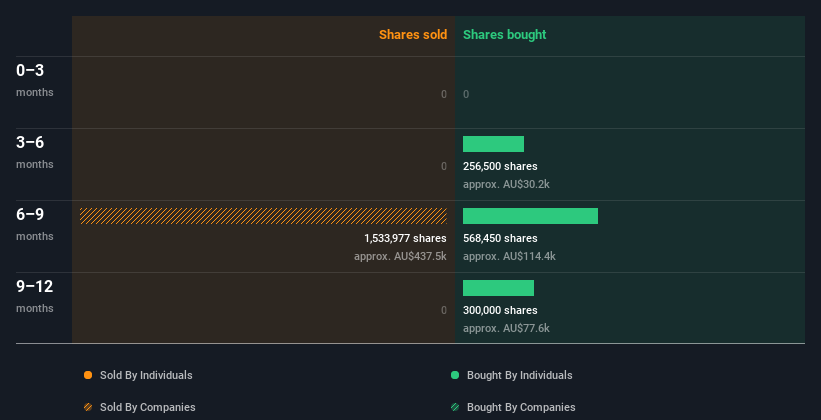This screenshot has width=821, height=420.
Task: Click the 300,000 shares value
Action: [500, 311]
